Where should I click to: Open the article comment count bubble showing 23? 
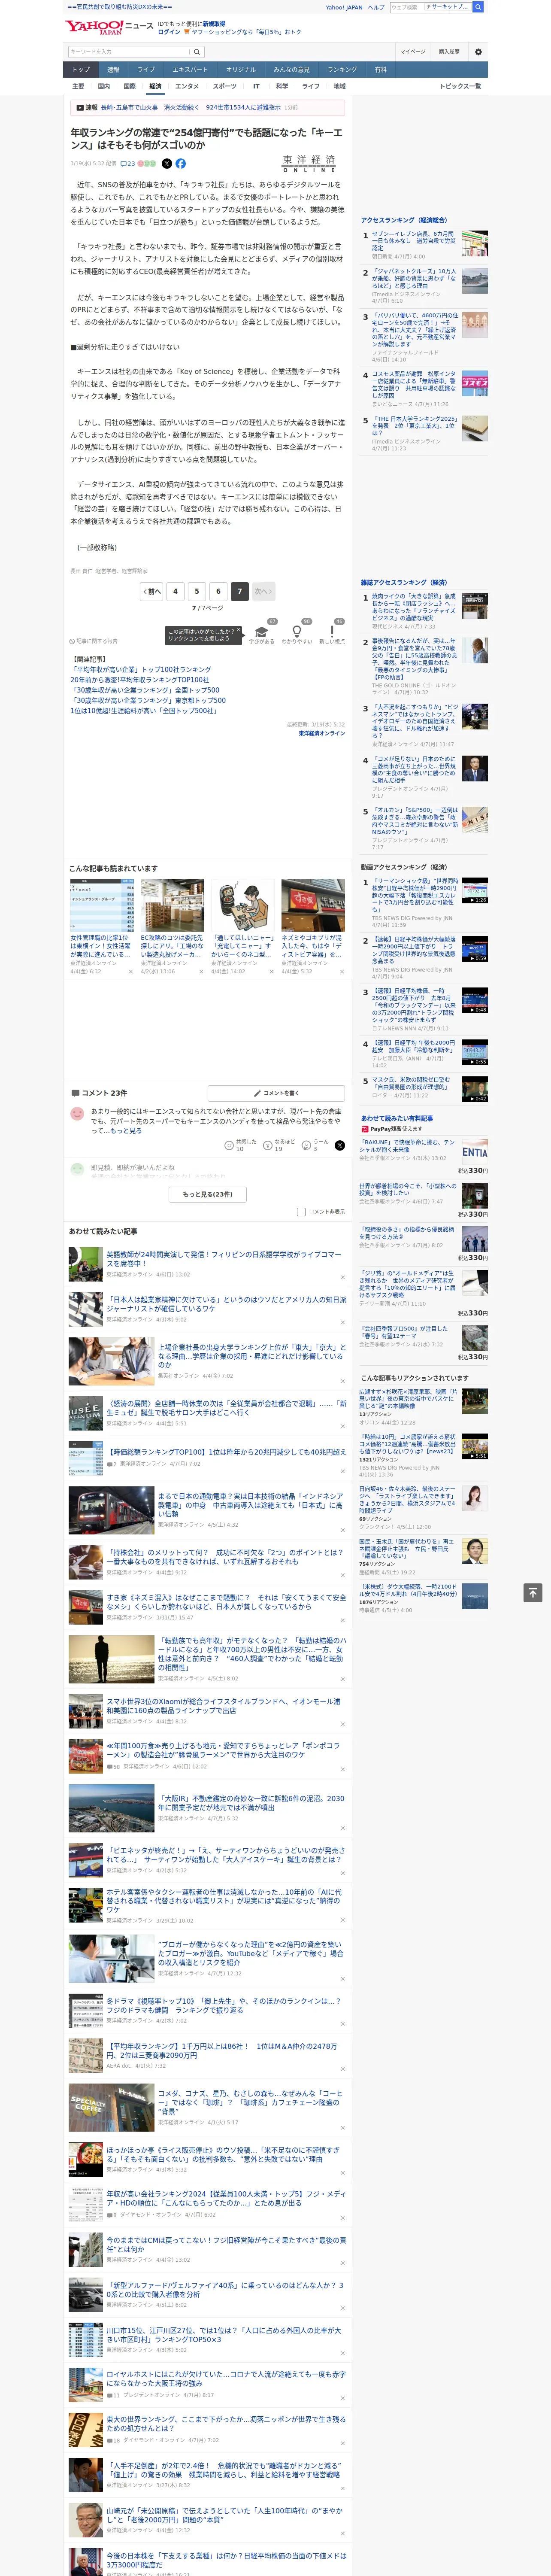[127, 163]
